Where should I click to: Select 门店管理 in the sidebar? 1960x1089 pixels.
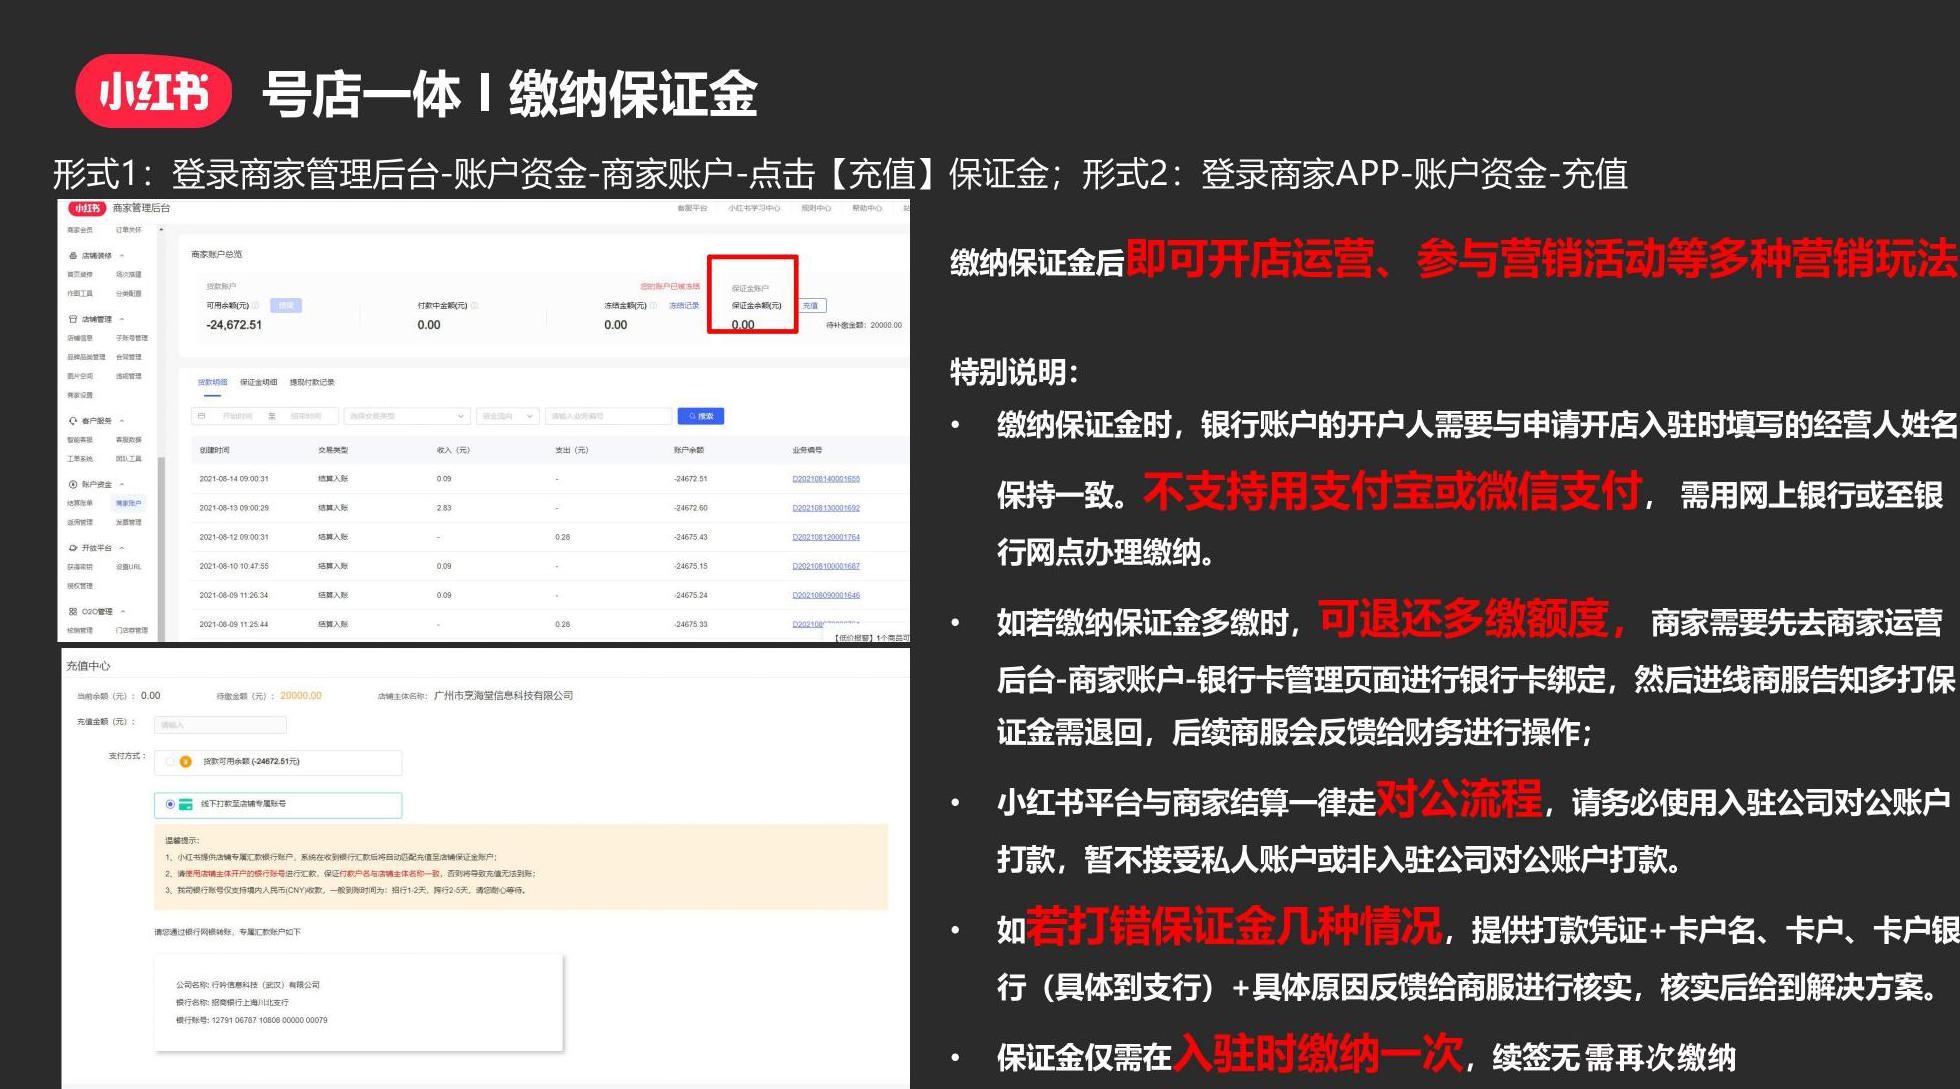(132, 630)
